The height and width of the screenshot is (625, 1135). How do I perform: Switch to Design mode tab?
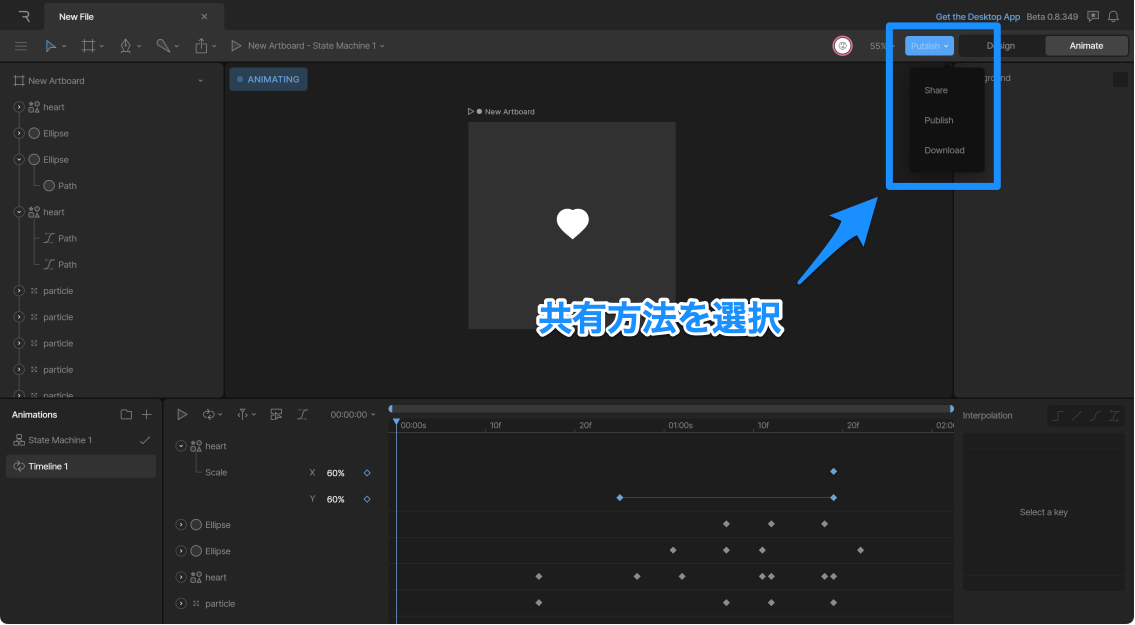[x=999, y=45]
